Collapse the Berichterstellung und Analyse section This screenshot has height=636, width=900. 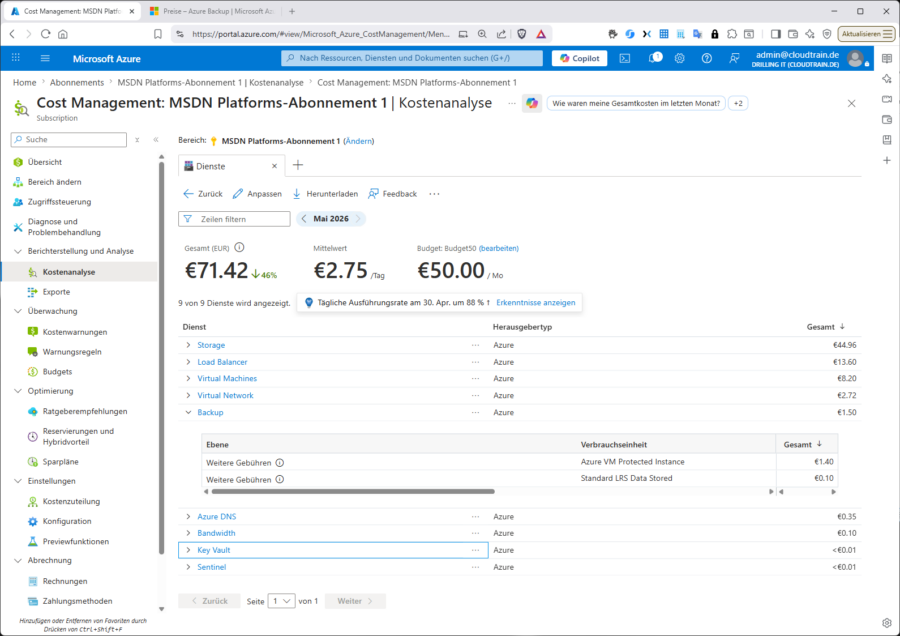click(18, 251)
